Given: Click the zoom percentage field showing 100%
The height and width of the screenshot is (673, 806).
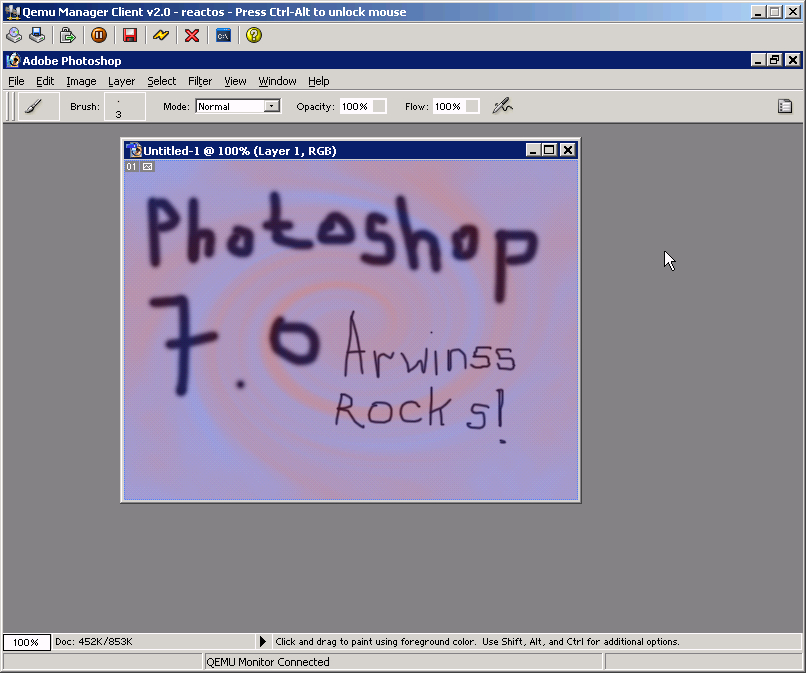Looking at the screenshot, I should tap(27, 642).
